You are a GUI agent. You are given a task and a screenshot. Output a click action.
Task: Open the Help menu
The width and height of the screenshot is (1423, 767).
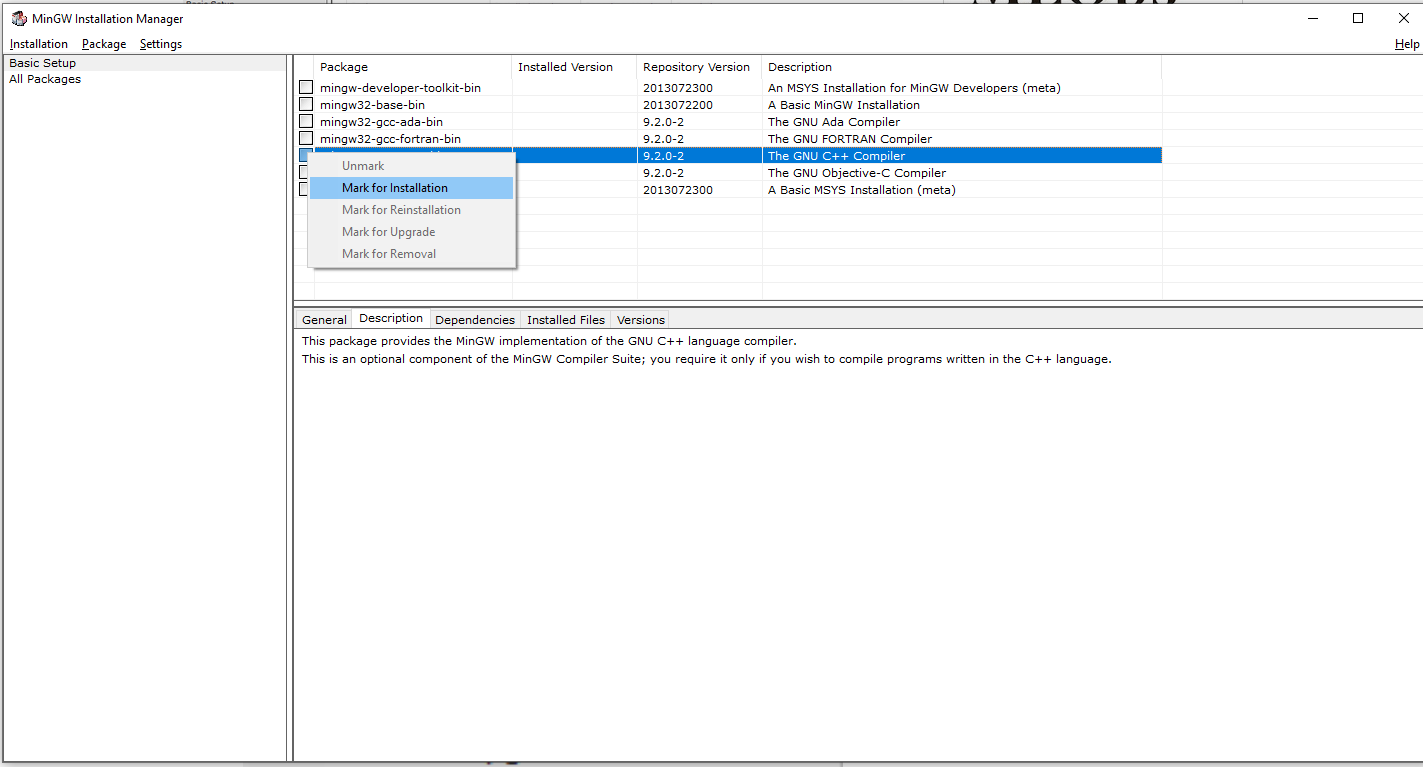(1407, 44)
